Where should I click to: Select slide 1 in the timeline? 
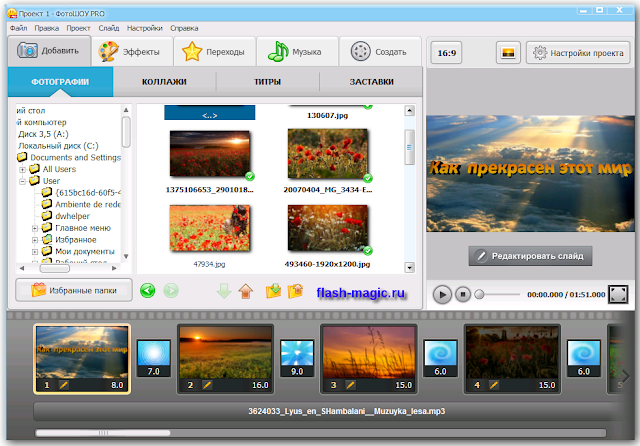click(82, 359)
